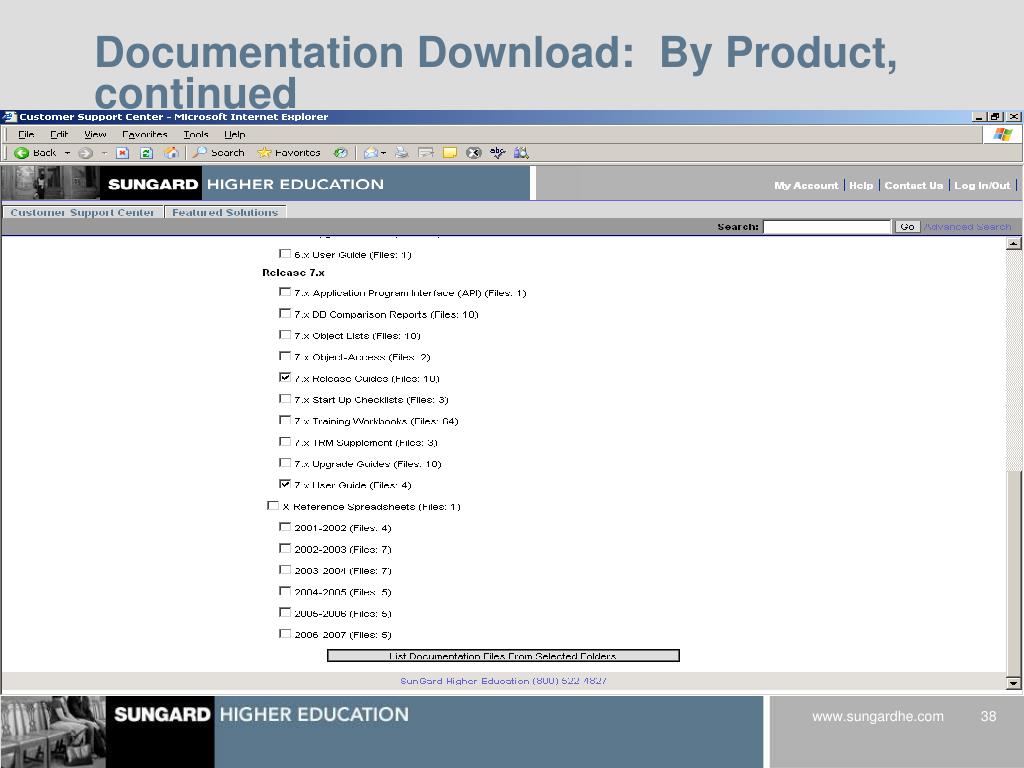Click the Go search button
1024x768 pixels.
coord(907,227)
